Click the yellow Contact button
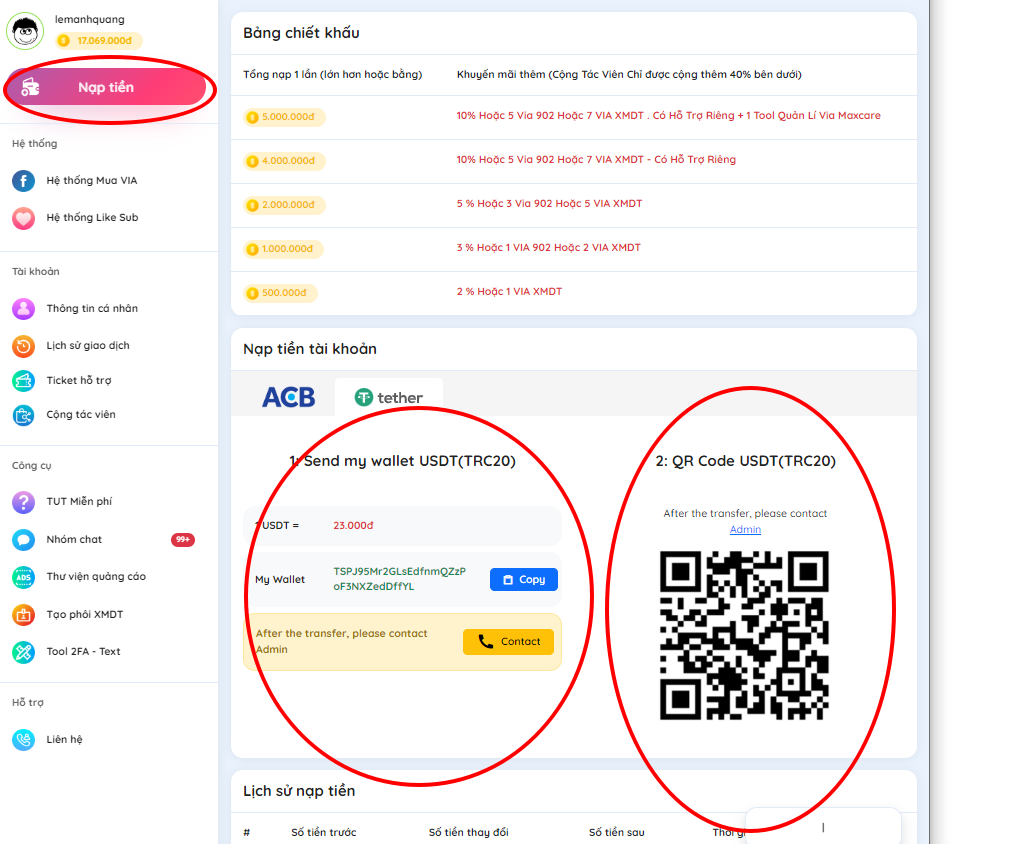The width and height of the screenshot is (1031, 844). (x=508, y=642)
